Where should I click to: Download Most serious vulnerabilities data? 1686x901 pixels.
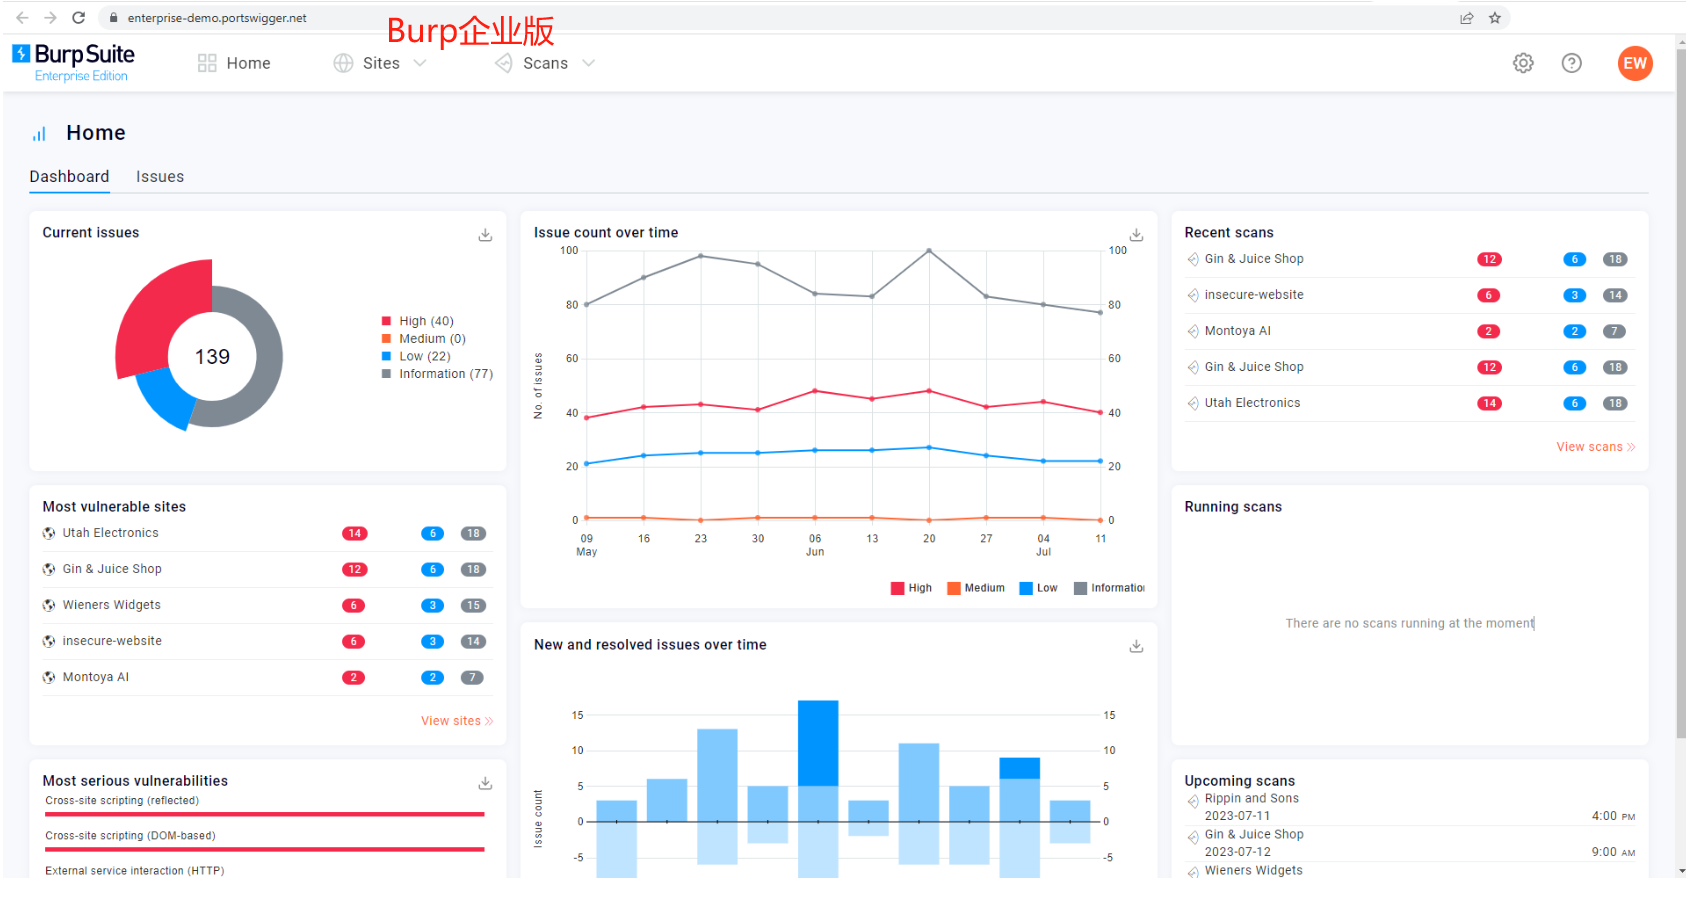click(x=485, y=783)
